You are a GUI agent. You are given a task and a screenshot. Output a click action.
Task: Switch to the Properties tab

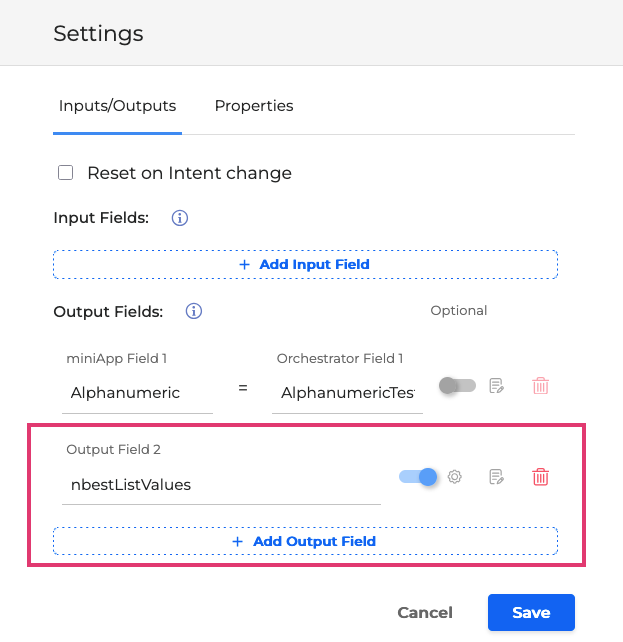coord(254,106)
